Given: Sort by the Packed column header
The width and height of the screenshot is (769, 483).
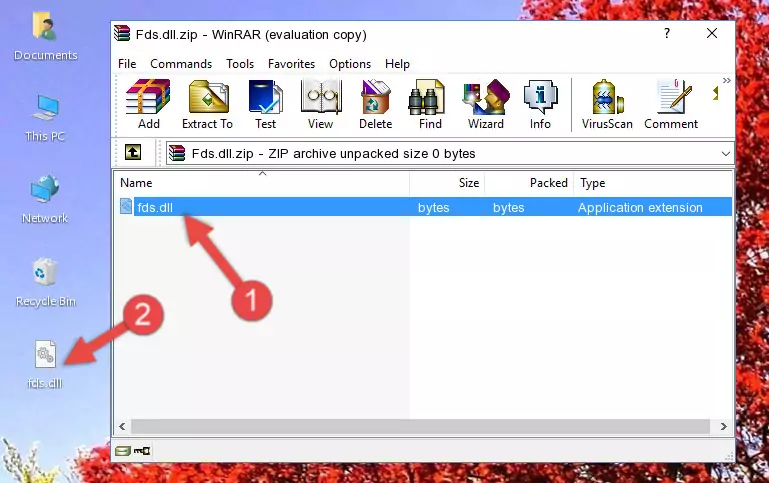Looking at the screenshot, I should pos(529,183).
